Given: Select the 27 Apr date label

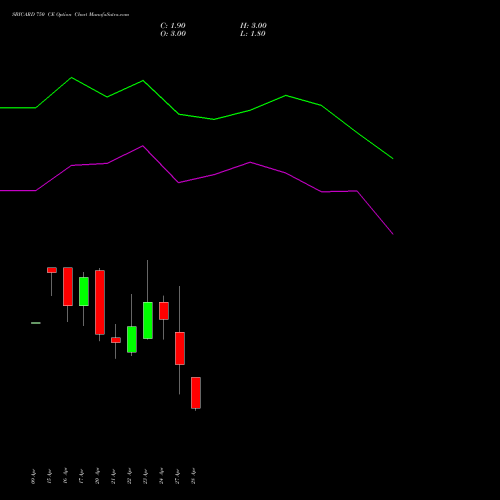Looking at the screenshot, I should [x=177, y=476].
